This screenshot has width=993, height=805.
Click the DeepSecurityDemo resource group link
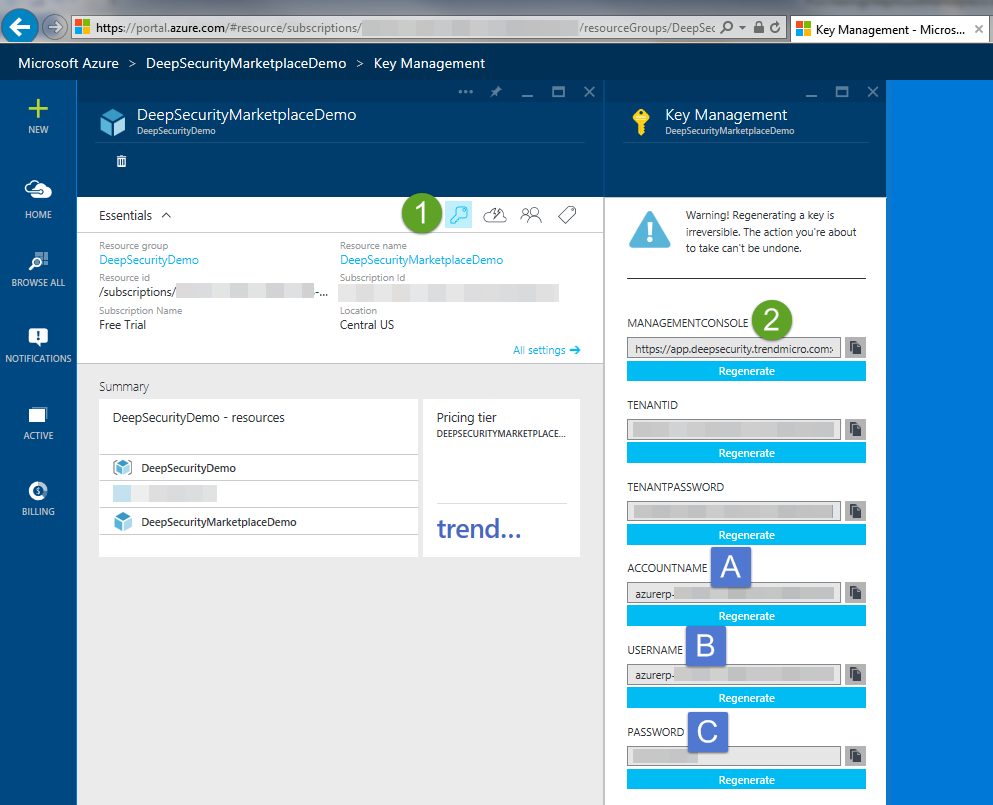[x=148, y=260]
